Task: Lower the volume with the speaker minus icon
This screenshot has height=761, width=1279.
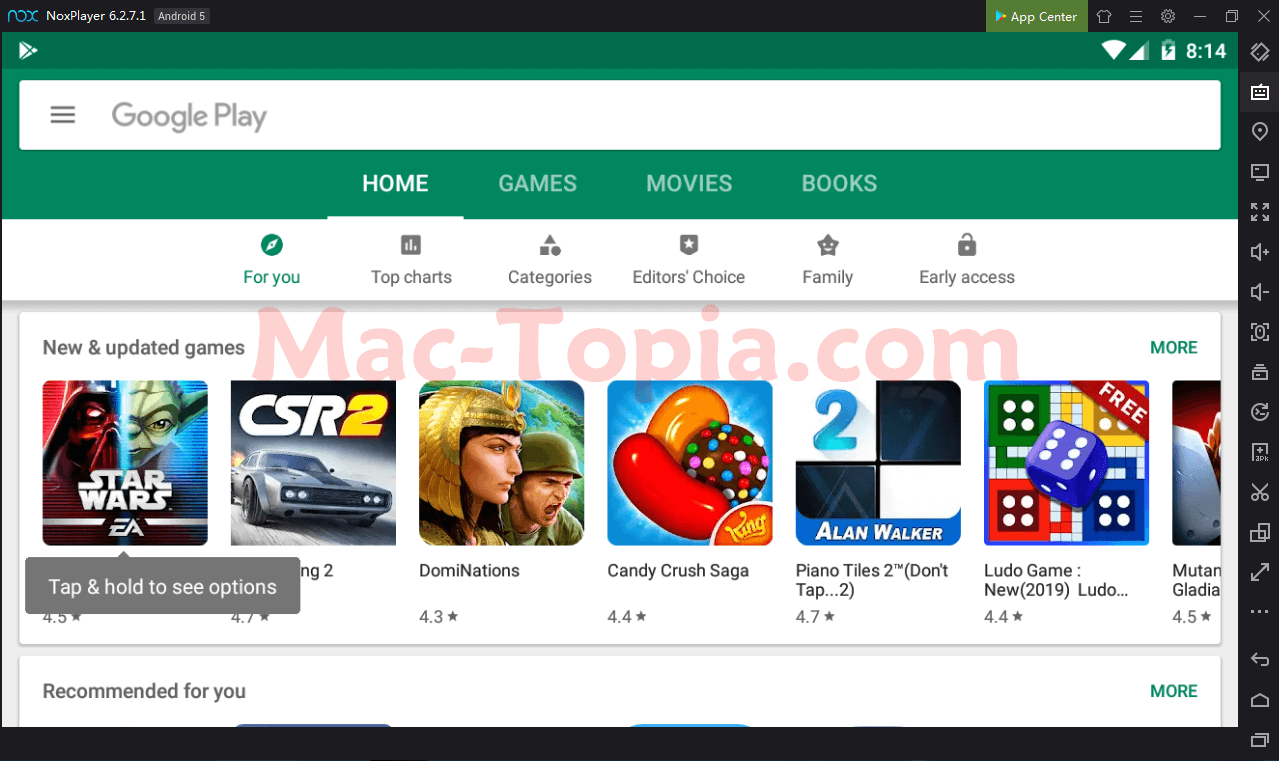Action: (1260, 292)
